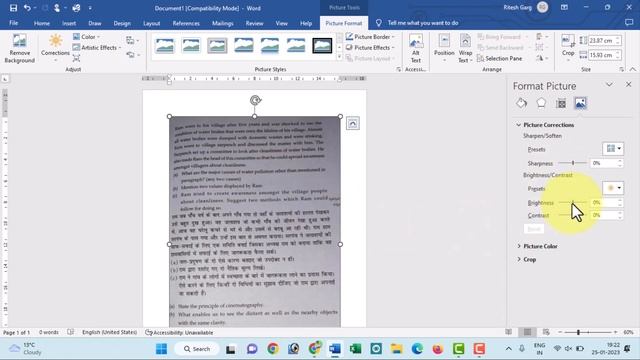Open the Artistic Effects dropdown

click(97, 47)
